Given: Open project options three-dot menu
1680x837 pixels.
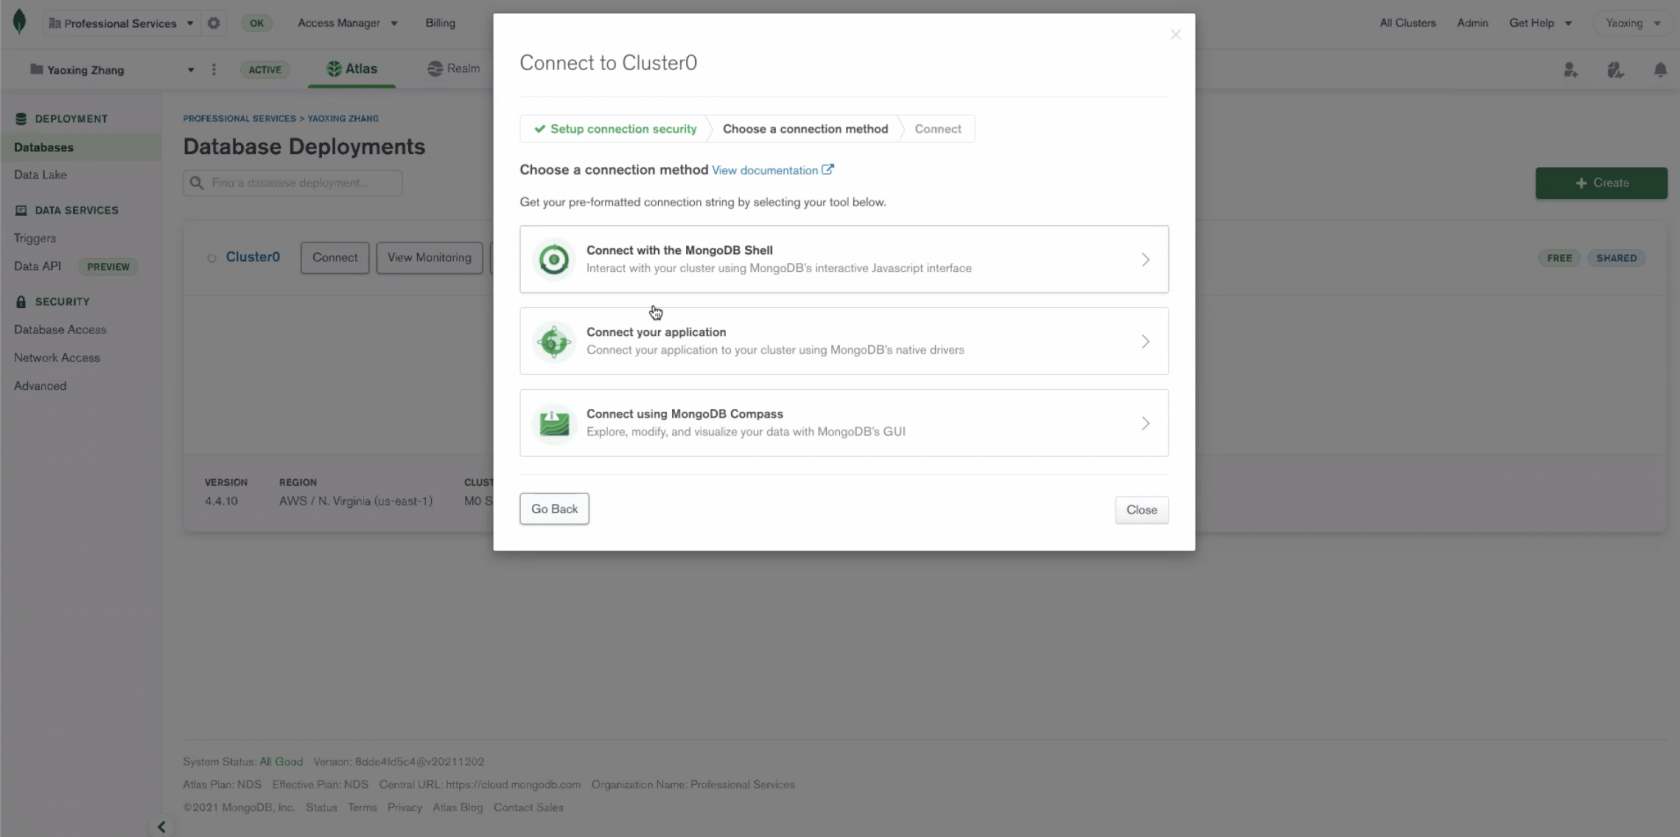Looking at the screenshot, I should pos(214,69).
